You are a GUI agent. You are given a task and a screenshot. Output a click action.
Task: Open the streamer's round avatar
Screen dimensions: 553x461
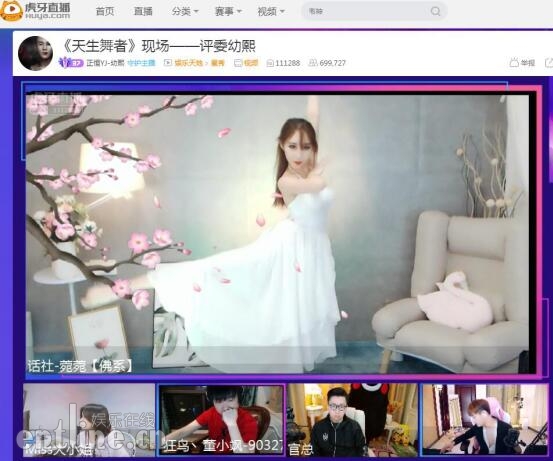[x=35, y=53]
